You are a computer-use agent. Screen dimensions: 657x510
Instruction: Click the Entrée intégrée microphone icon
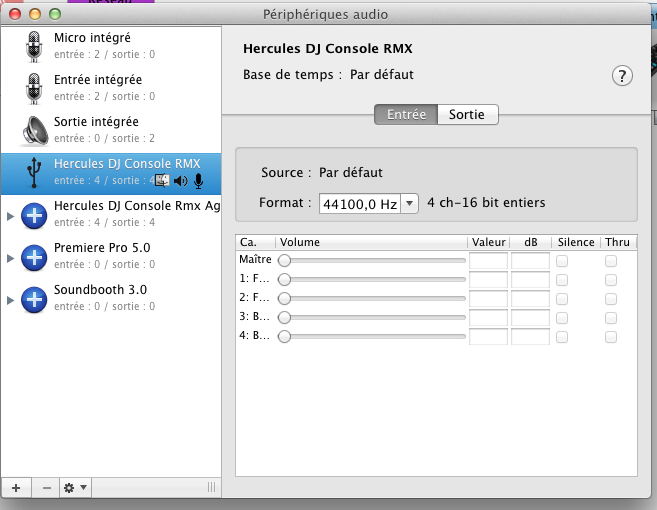click(34, 88)
